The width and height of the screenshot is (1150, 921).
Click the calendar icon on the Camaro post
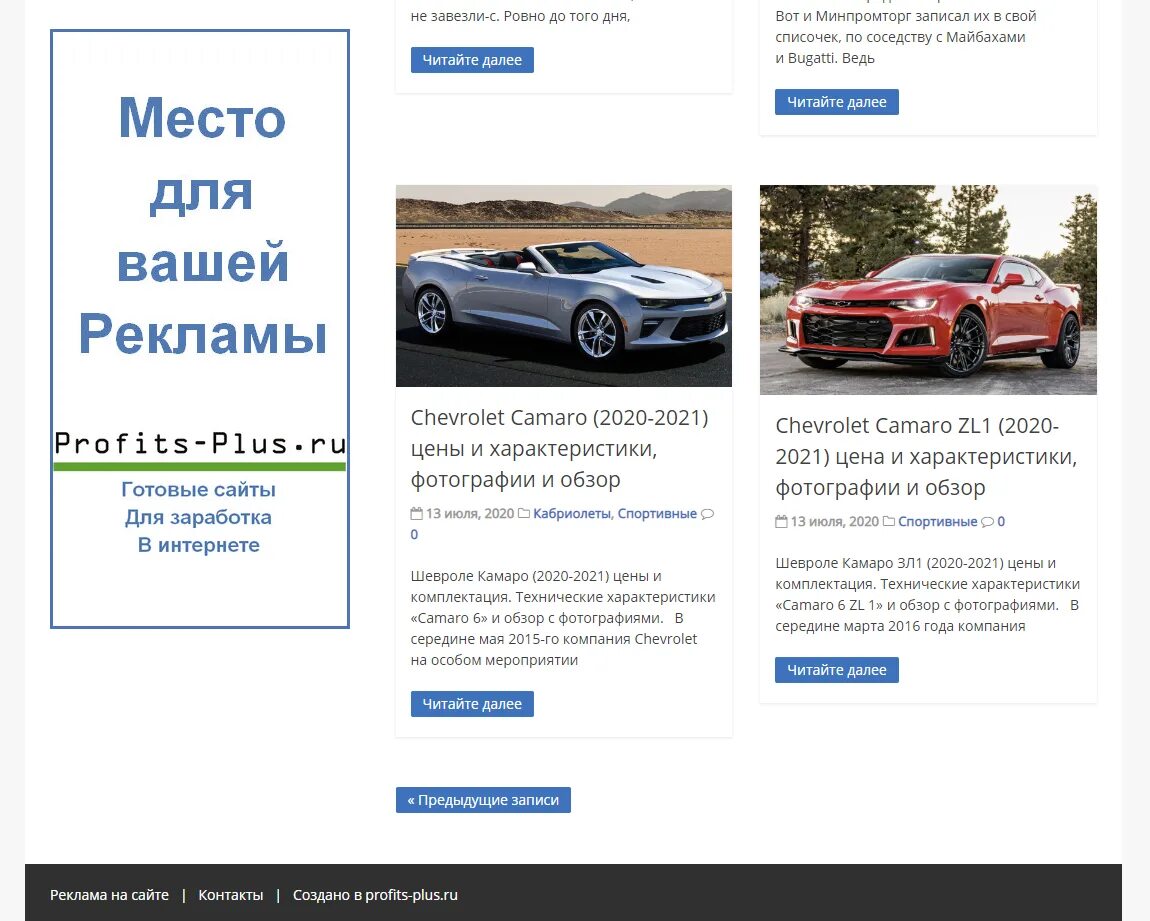(417, 513)
